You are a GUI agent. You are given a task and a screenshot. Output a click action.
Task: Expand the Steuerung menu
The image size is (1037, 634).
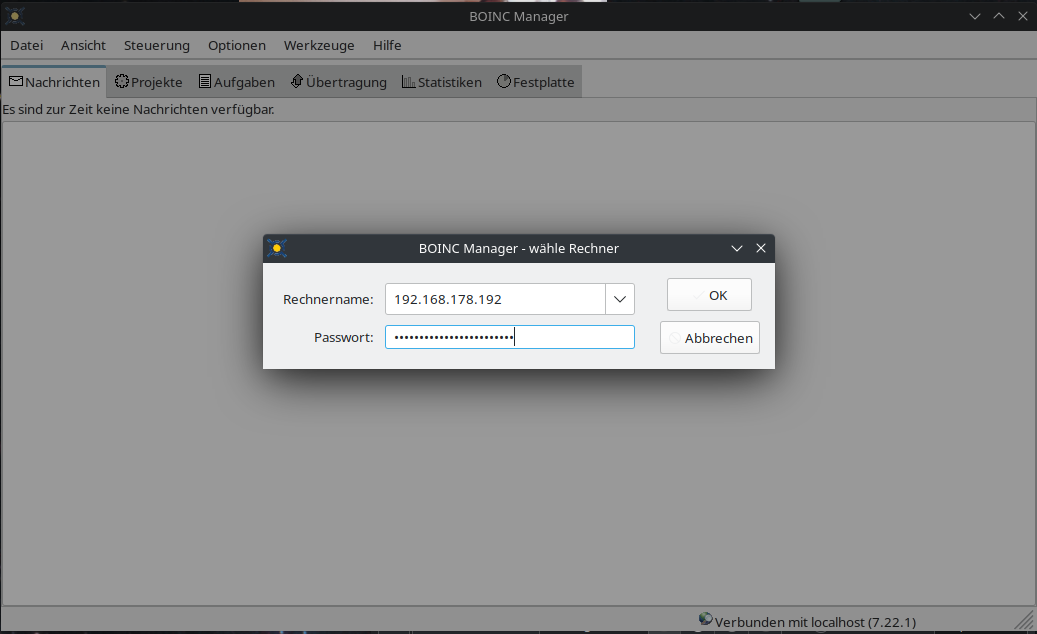(157, 45)
